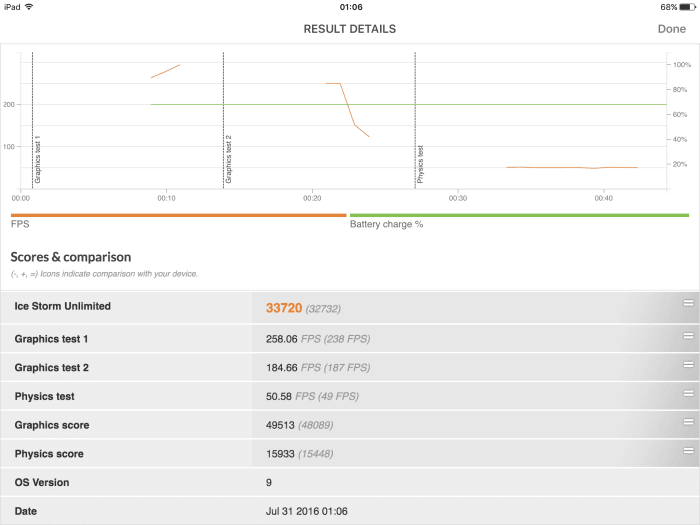
Task: Select the Physics score row
Action: click(350, 454)
